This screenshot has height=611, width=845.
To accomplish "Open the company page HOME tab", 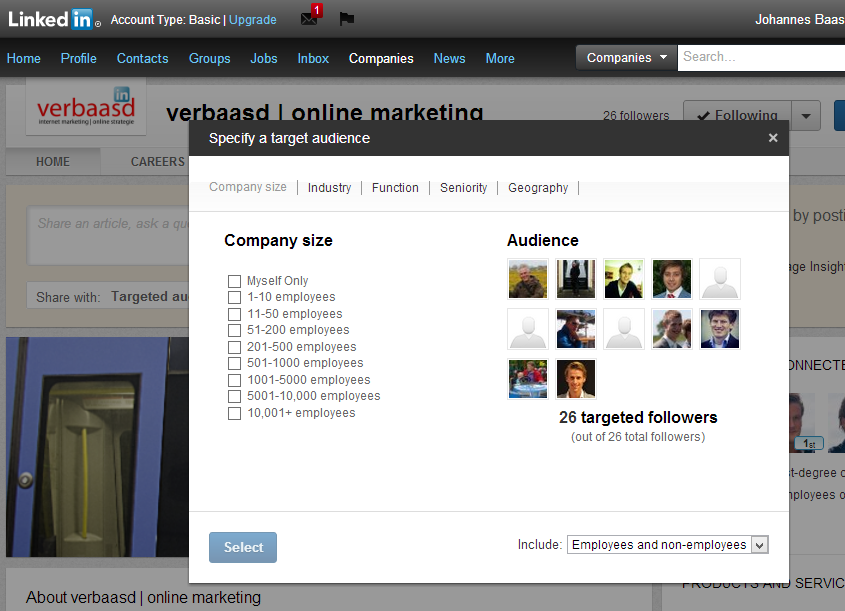I will [53, 162].
